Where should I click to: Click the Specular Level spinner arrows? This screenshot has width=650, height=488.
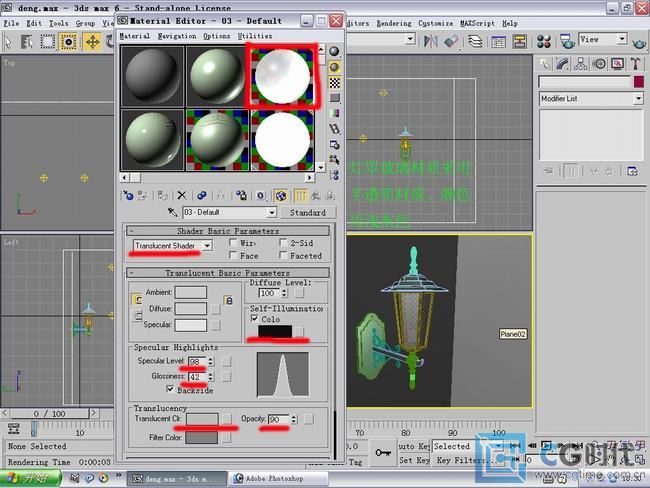211,361
